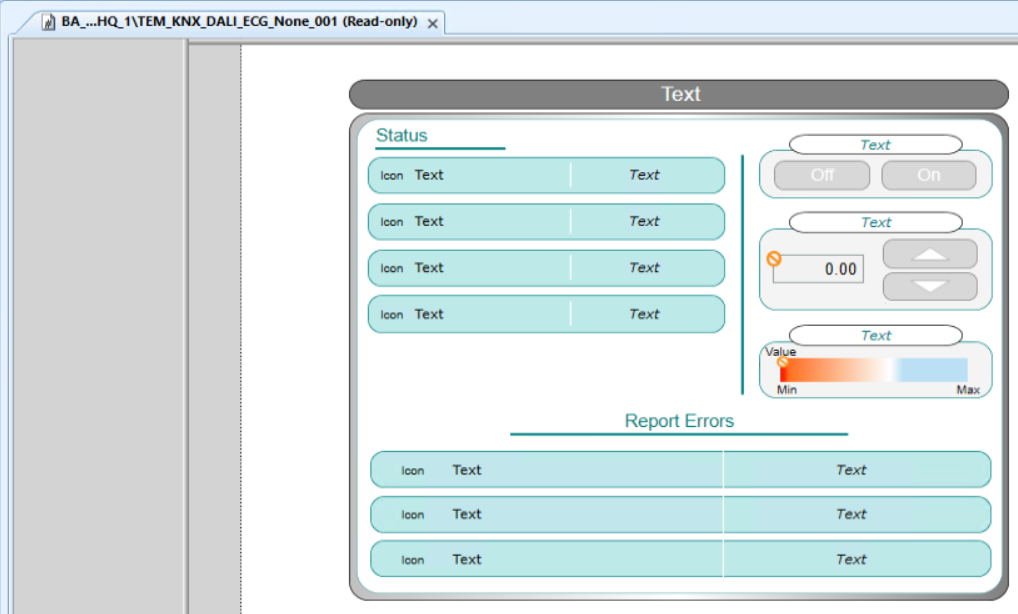Click the document icon in the tab header
1018x614 pixels.
click(48, 23)
